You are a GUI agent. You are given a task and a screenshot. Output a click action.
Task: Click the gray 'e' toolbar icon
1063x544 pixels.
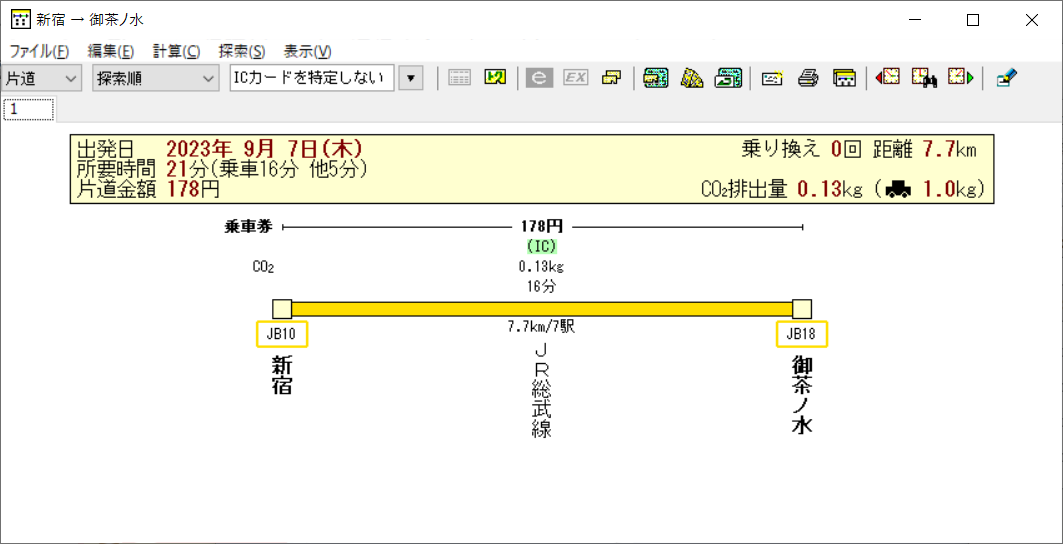pyautogui.click(x=540, y=78)
